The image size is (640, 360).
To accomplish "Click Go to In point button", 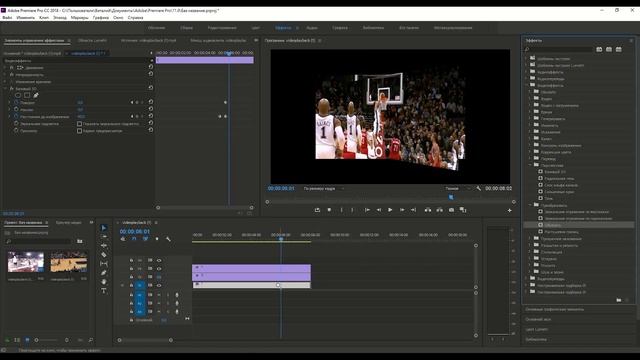I will pos(367,210).
